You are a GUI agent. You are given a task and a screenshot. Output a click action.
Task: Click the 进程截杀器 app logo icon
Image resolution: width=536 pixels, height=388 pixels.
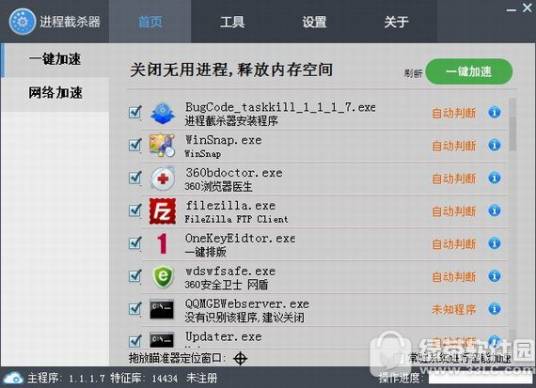(22, 22)
